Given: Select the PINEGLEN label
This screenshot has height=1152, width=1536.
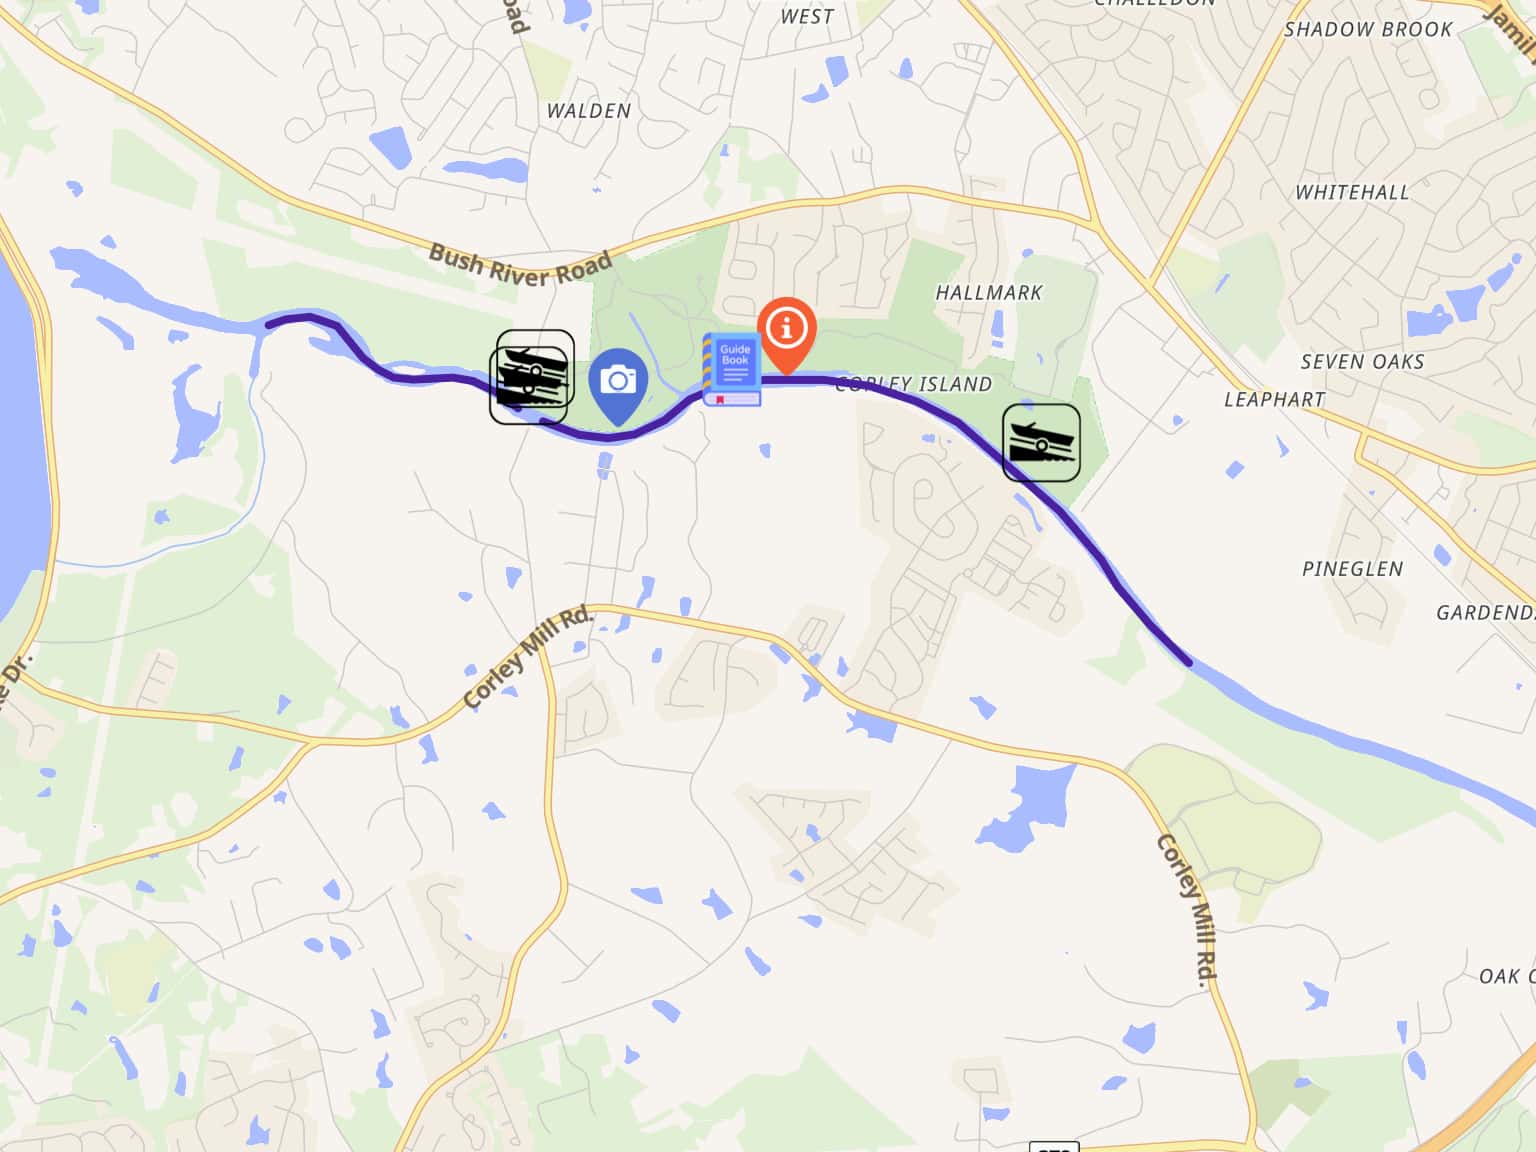Looking at the screenshot, I should point(1352,569).
